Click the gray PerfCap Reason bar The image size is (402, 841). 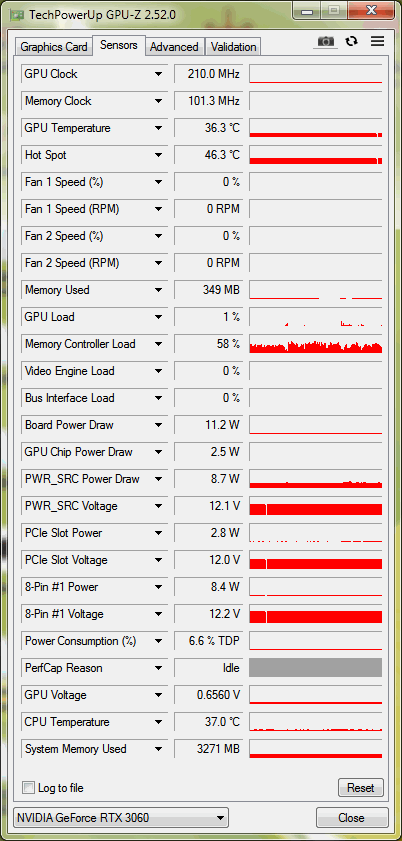point(316,668)
